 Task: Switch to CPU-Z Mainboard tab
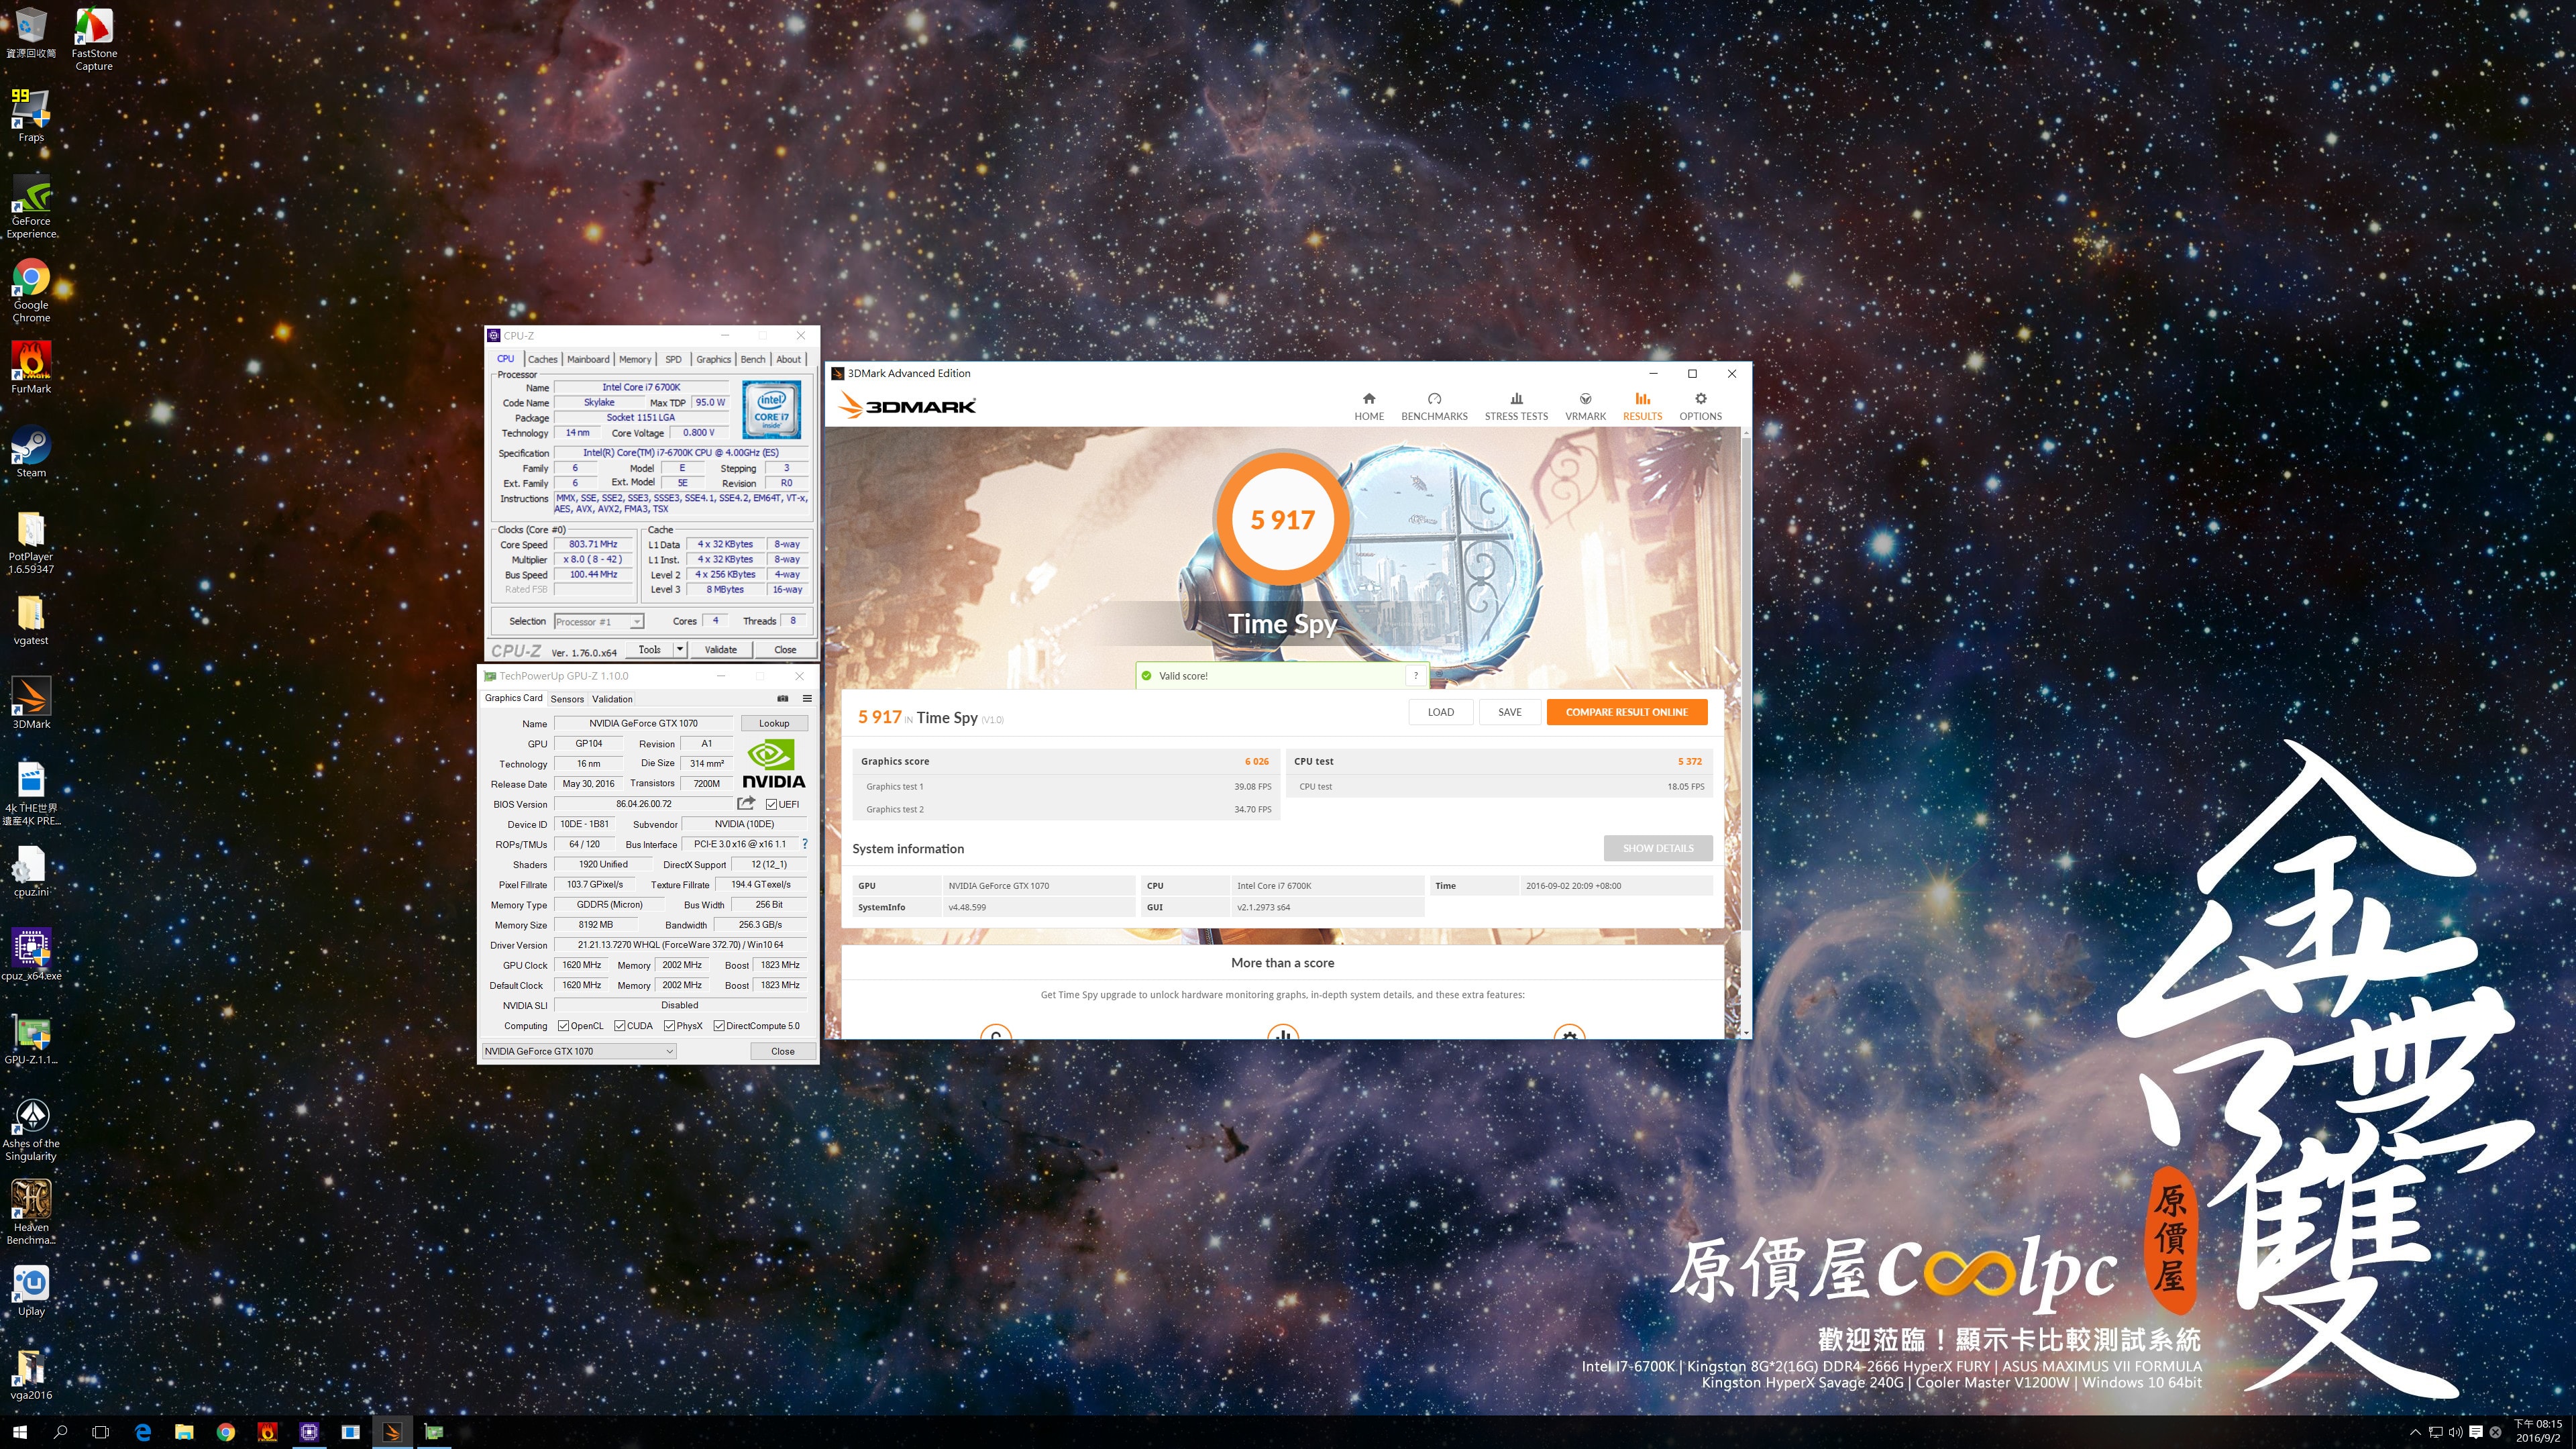(x=588, y=359)
